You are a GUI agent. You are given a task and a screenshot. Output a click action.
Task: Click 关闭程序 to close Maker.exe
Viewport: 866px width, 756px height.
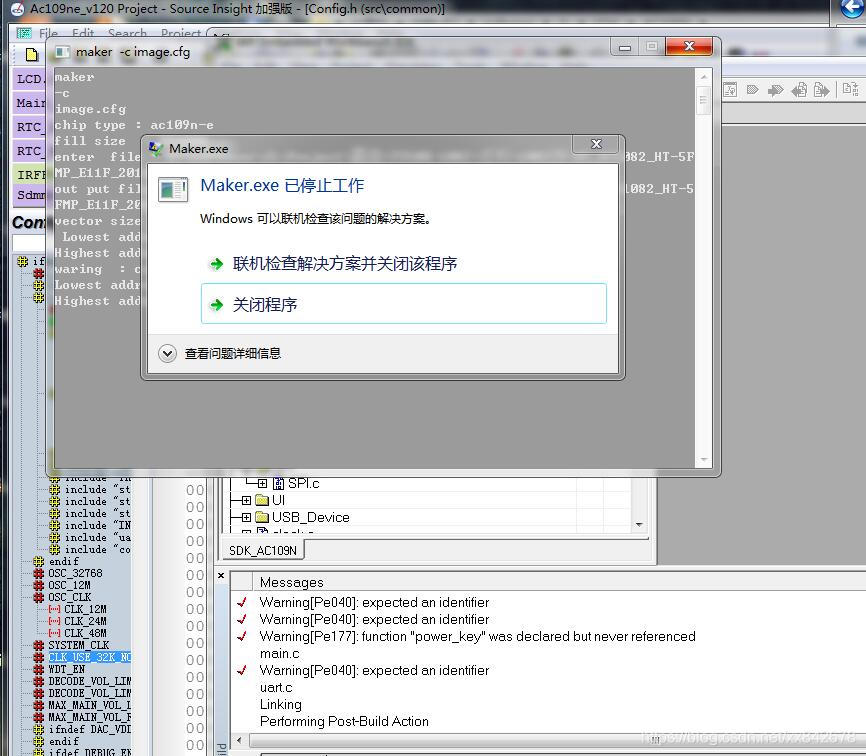click(403, 304)
